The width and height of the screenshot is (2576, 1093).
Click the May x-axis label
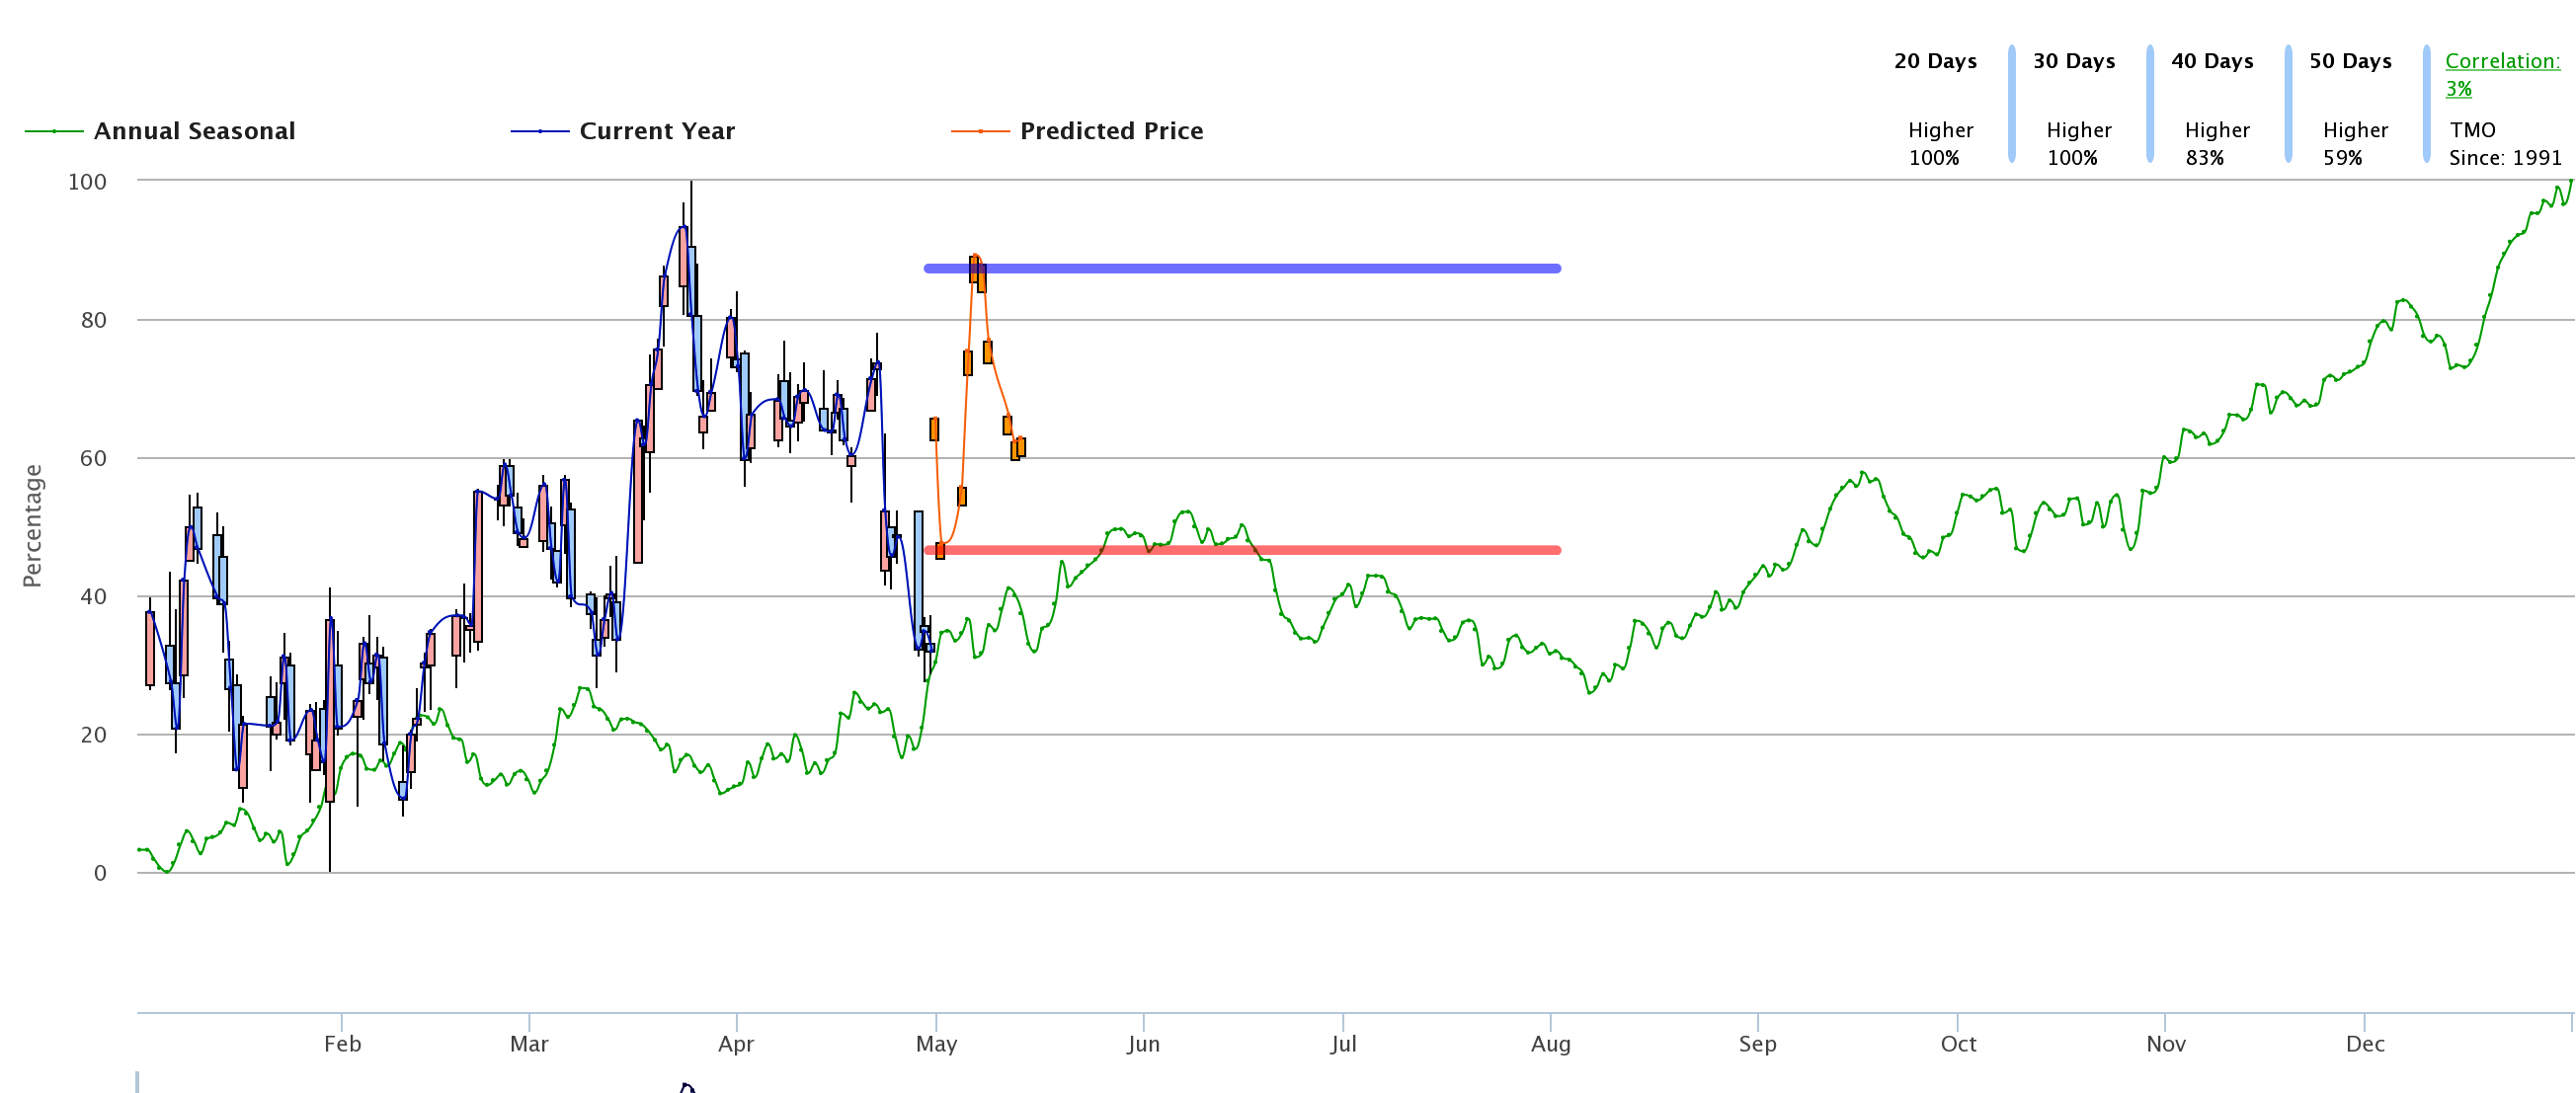[x=936, y=1044]
